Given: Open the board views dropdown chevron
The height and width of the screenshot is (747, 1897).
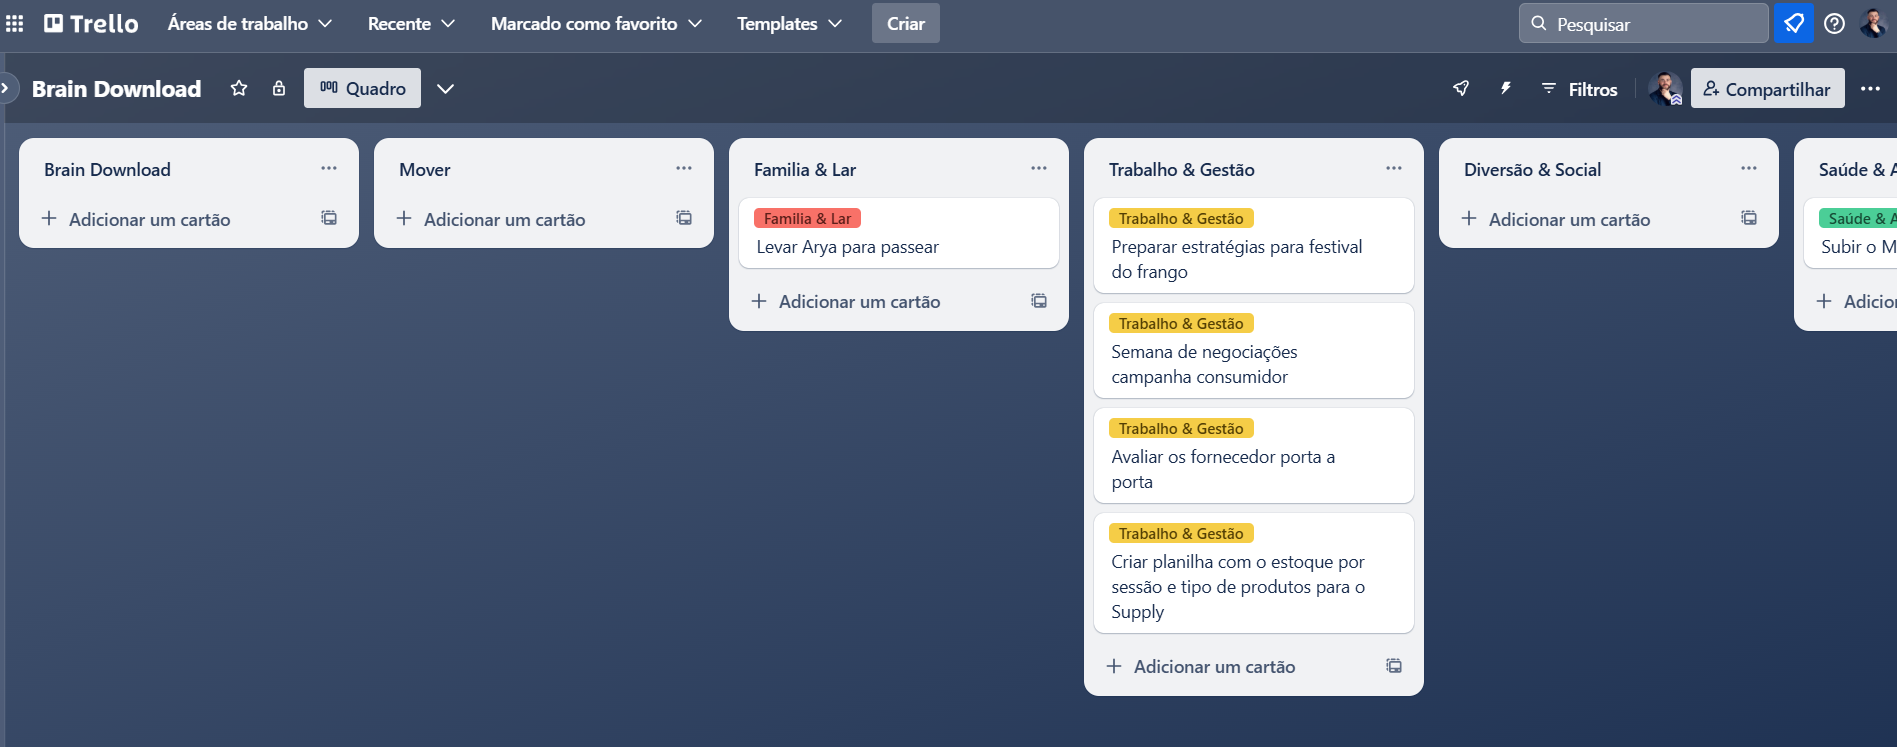Looking at the screenshot, I should pos(445,89).
